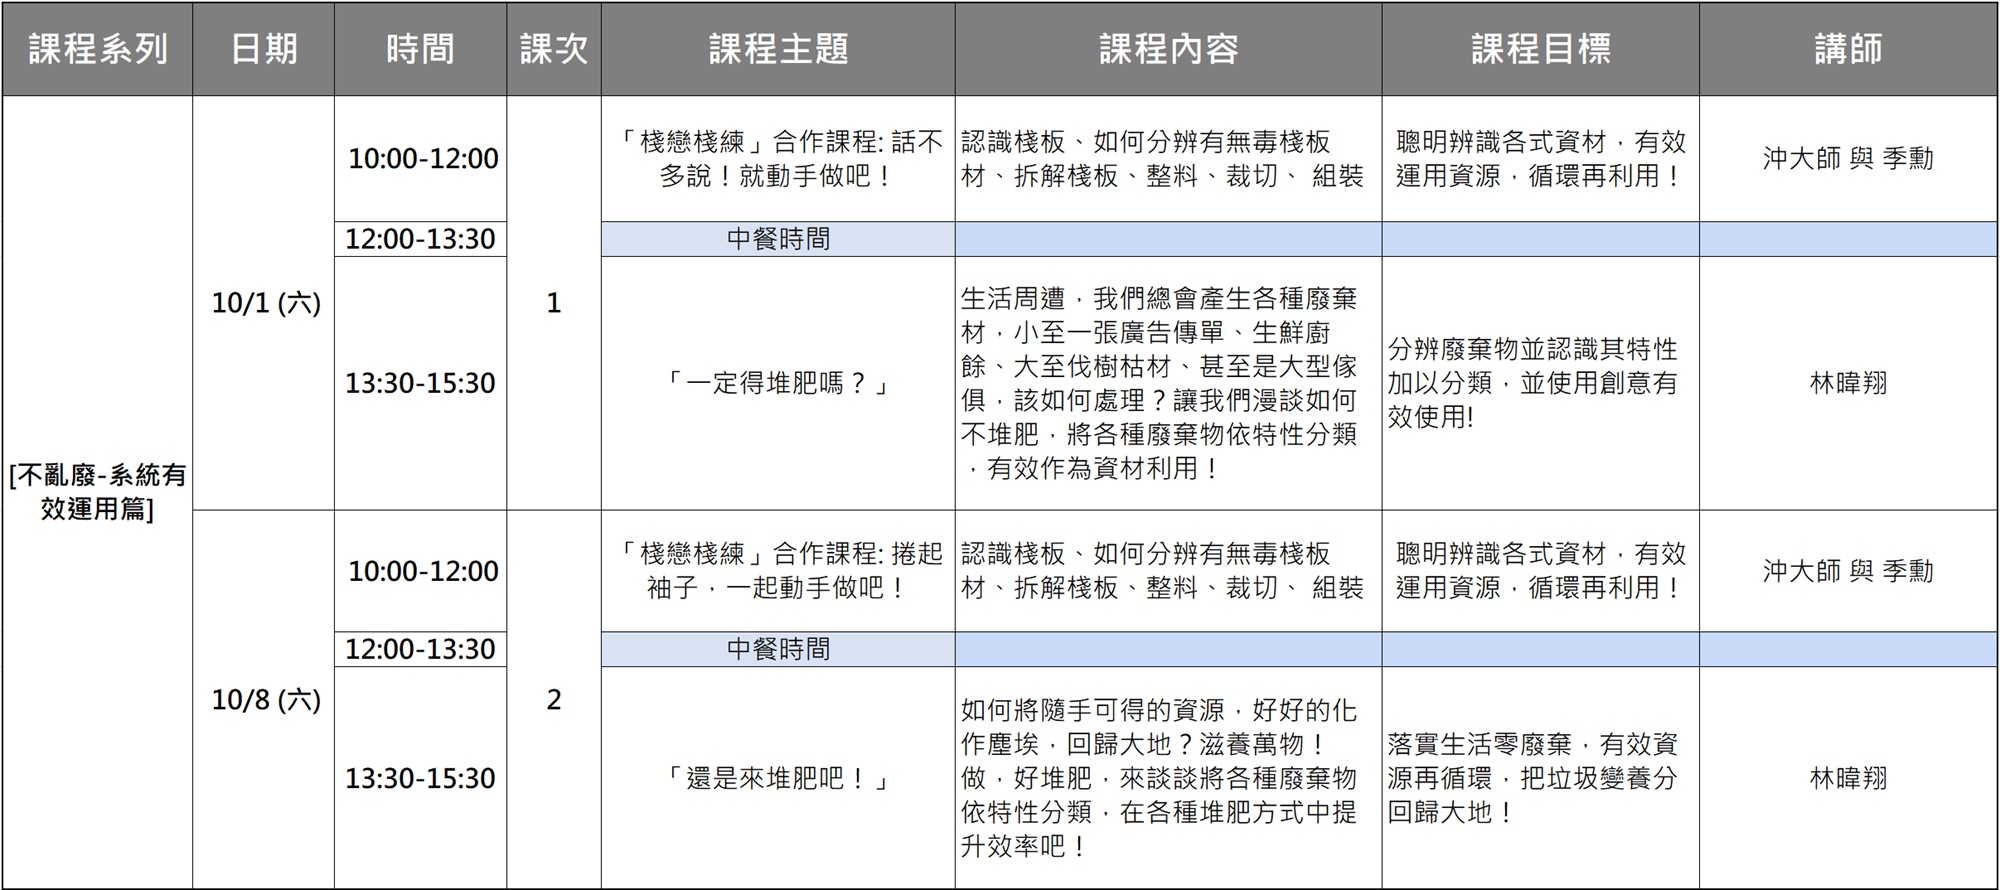Click 中餐時間 in the 10/1 schedule
This screenshot has width=2000, height=890.
coord(778,239)
